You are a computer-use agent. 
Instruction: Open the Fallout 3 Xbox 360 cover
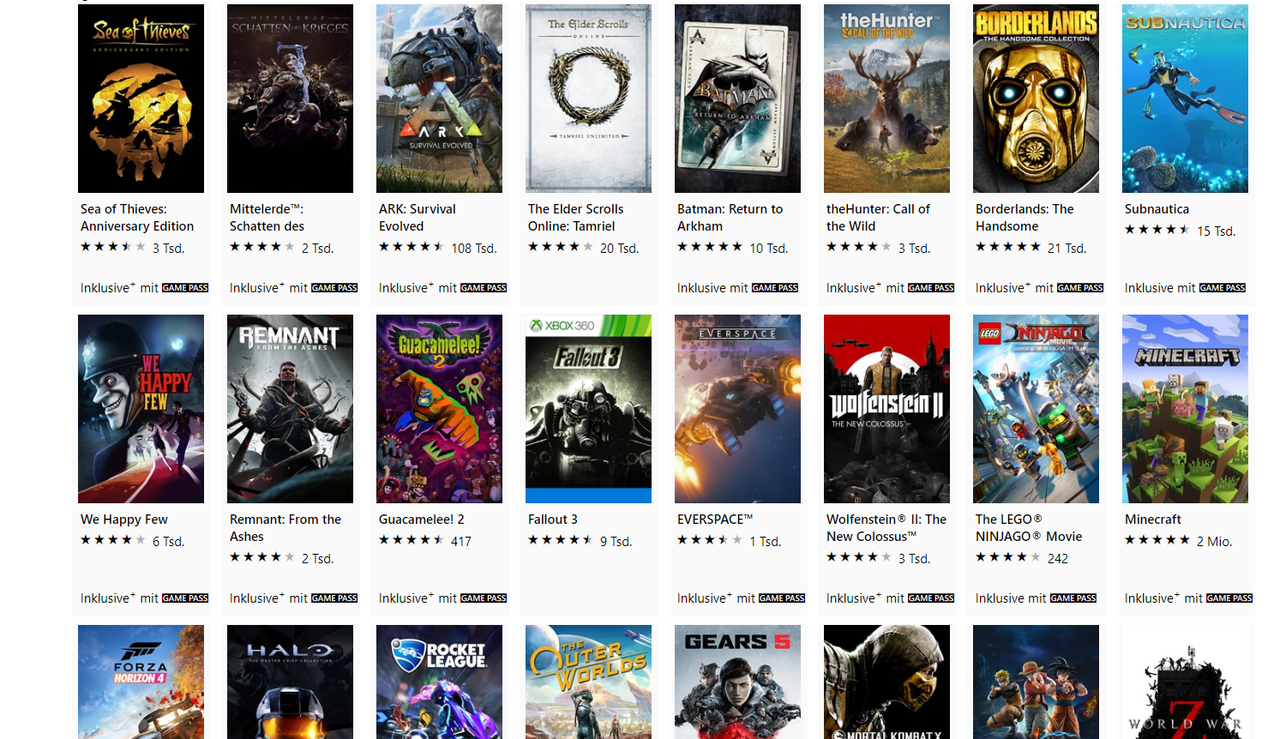click(588, 409)
